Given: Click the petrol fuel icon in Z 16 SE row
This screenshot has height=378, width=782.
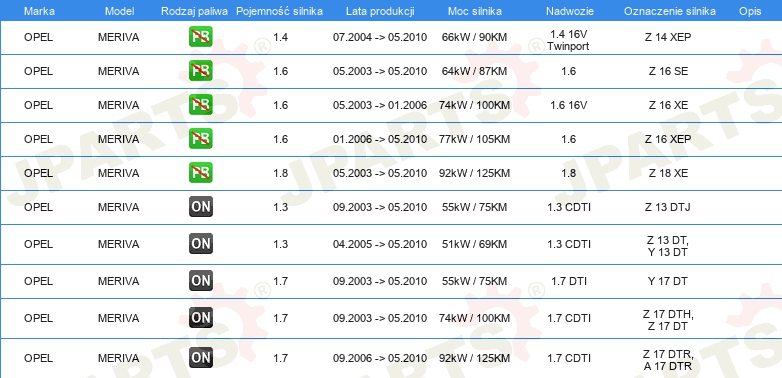Looking at the screenshot, I should pyautogui.click(x=201, y=71).
